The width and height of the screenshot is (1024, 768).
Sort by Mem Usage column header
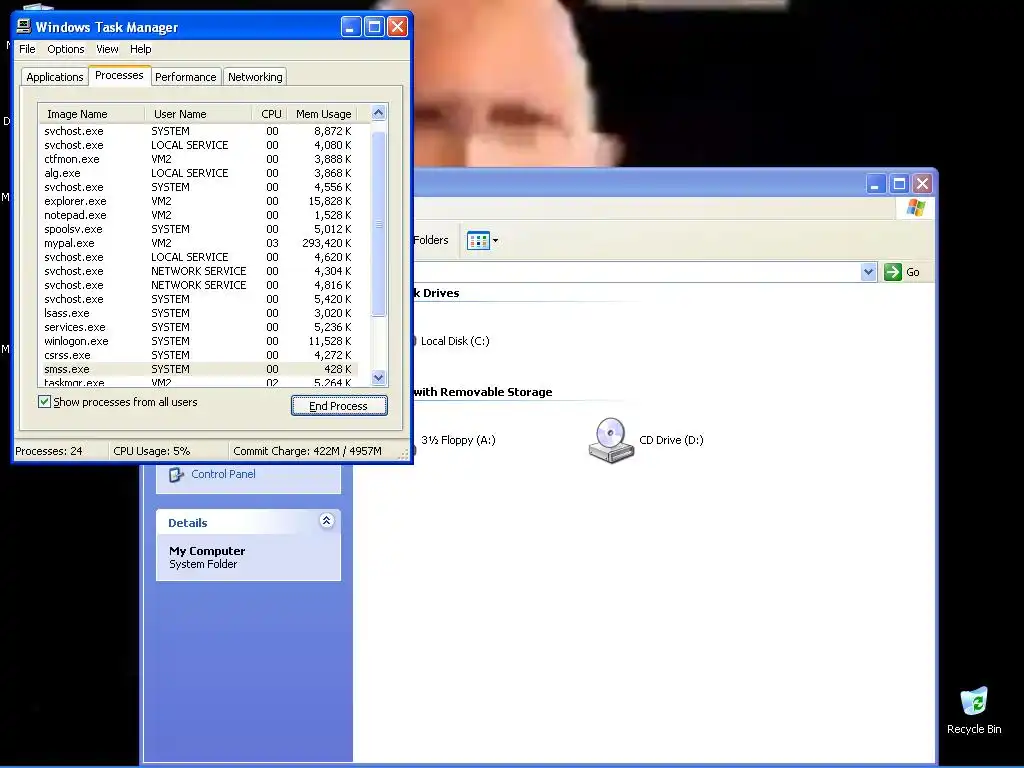(x=323, y=114)
